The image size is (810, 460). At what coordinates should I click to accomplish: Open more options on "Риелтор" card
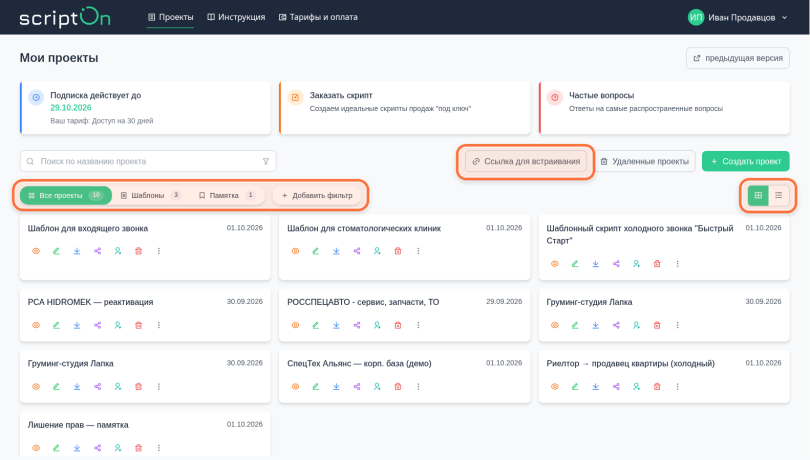pos(678,387)
